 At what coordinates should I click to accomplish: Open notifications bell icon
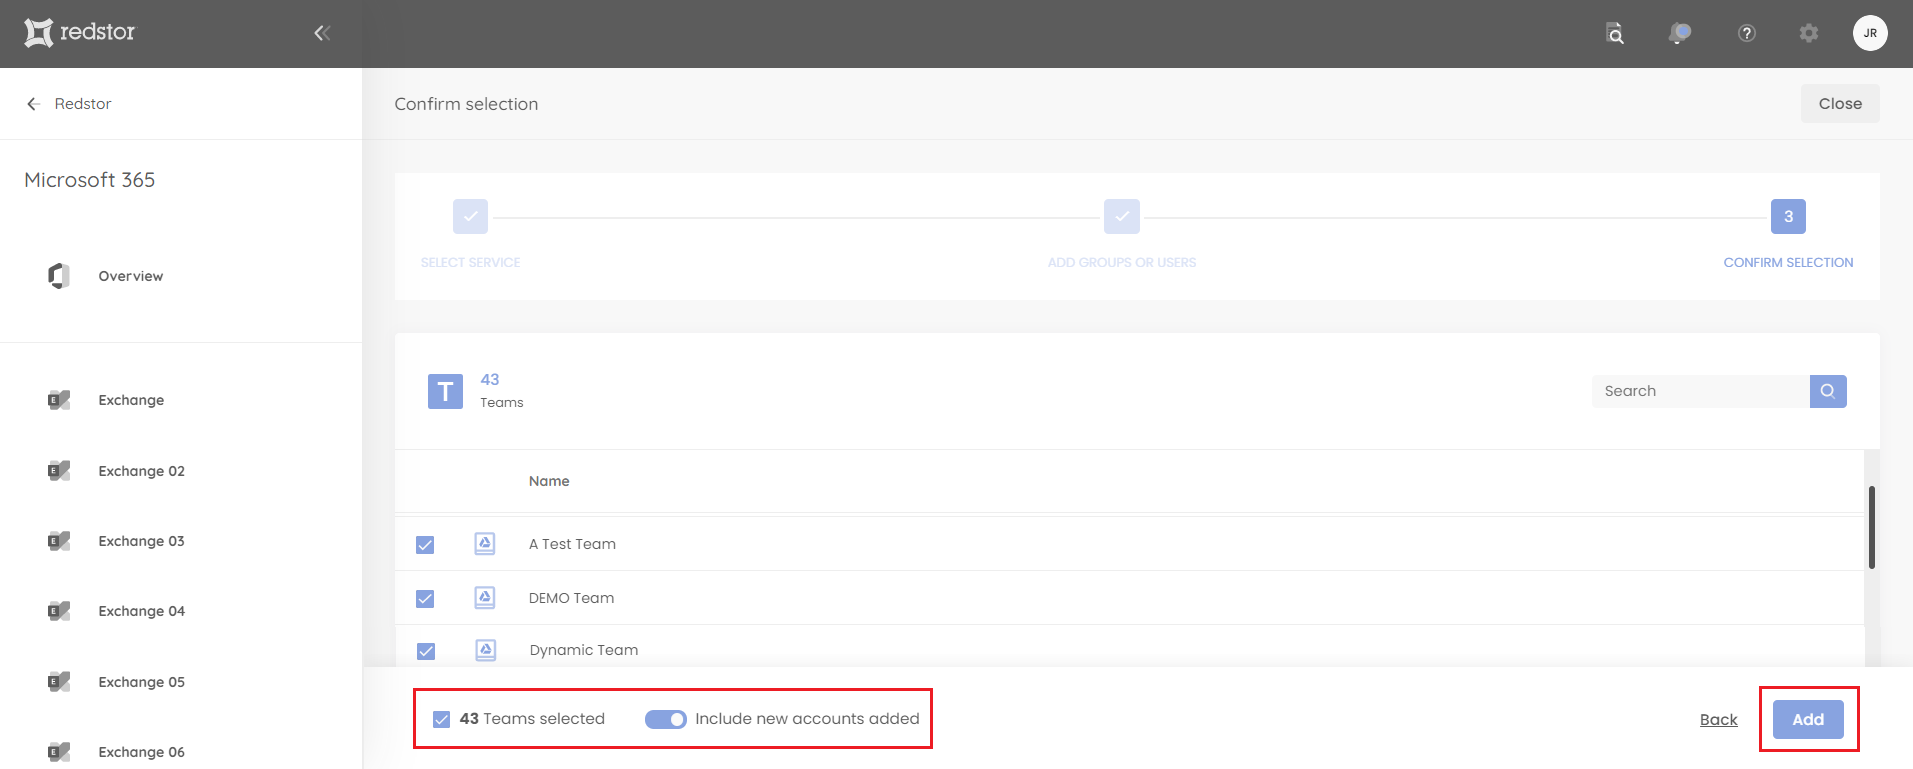coord(1680,33)
